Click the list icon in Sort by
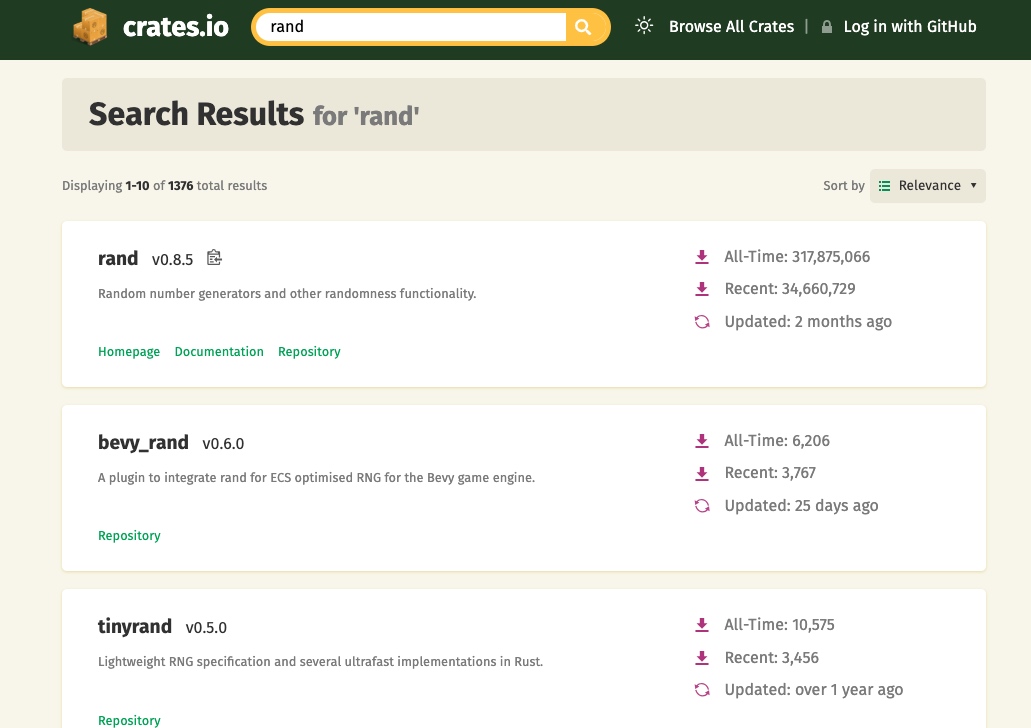The image size is (1031, 728). [x=884, y=186]
